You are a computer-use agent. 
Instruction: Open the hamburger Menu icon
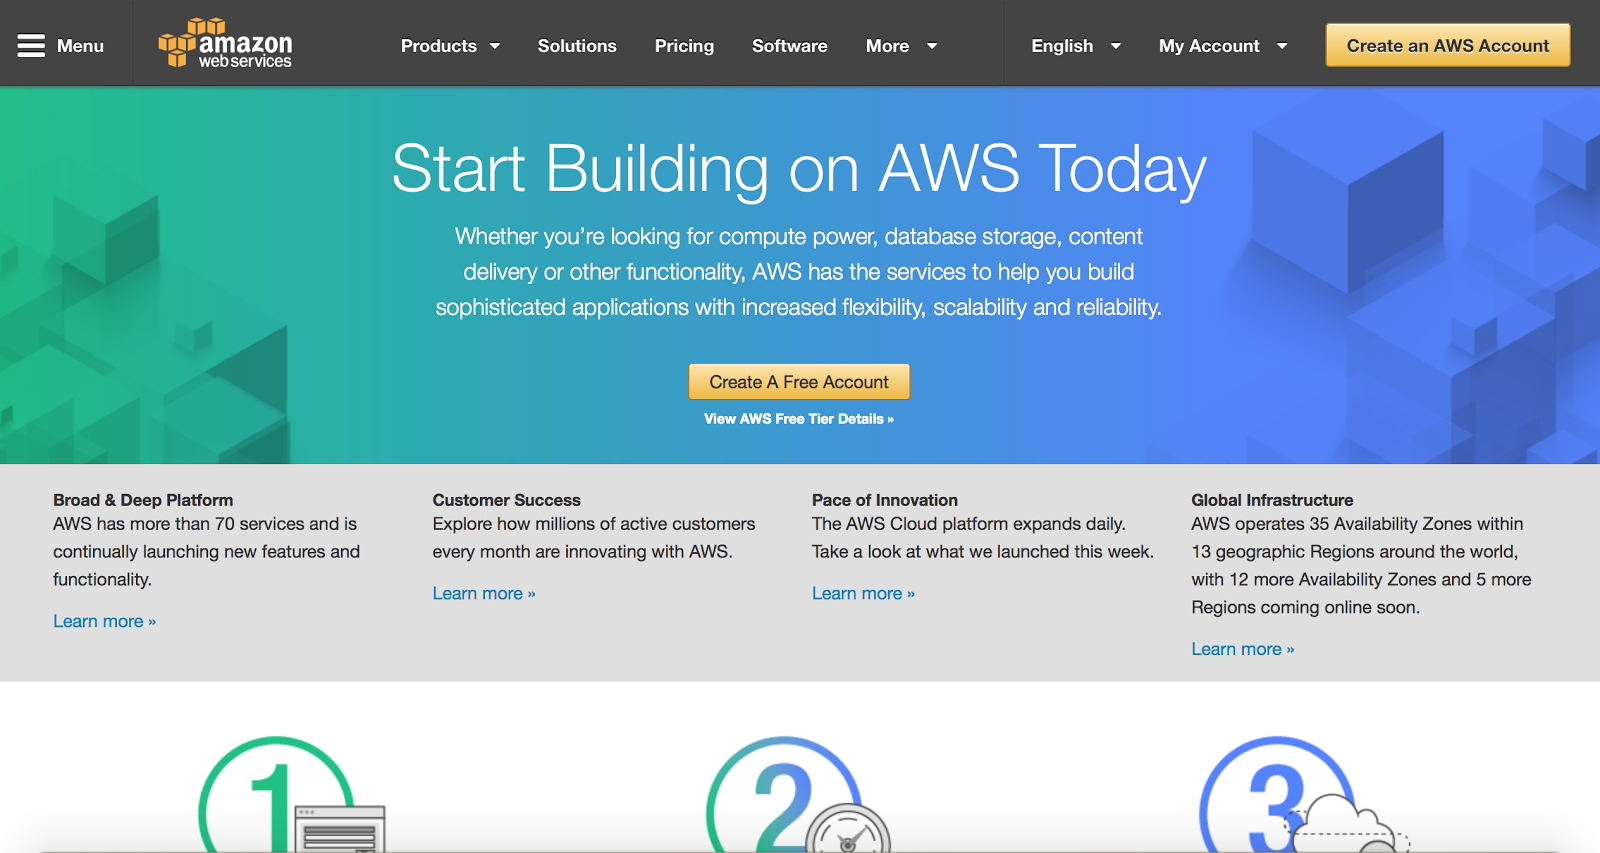(31, 46)
